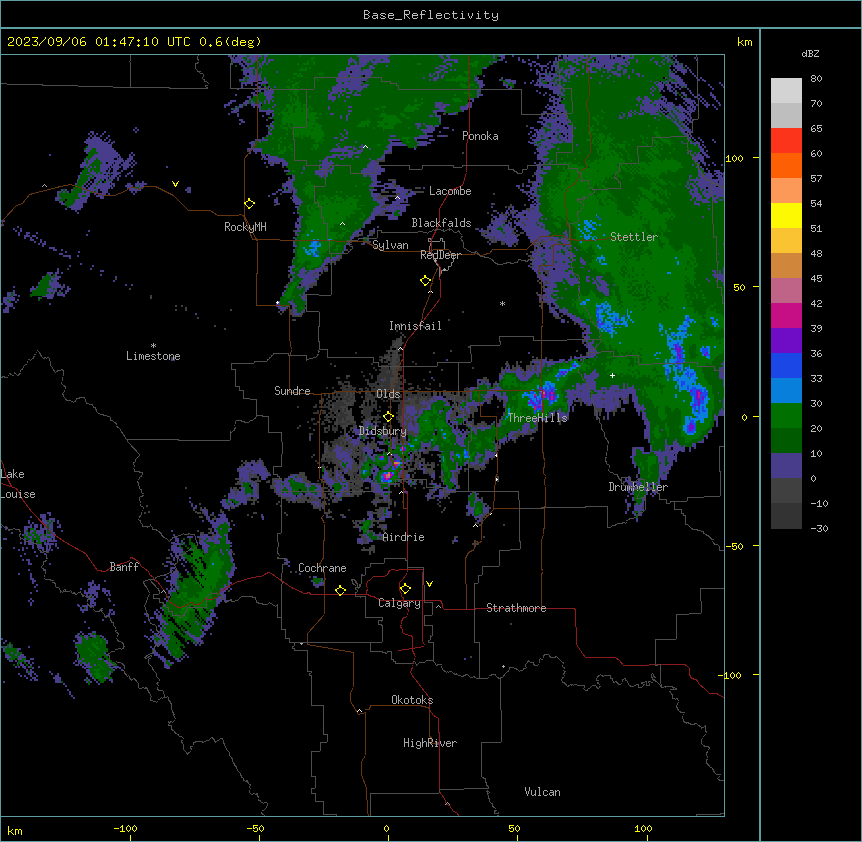The height and width of the screenshot is (842, 862).
Task: Click the Strathmore label
Action: (x=516, y=608)
